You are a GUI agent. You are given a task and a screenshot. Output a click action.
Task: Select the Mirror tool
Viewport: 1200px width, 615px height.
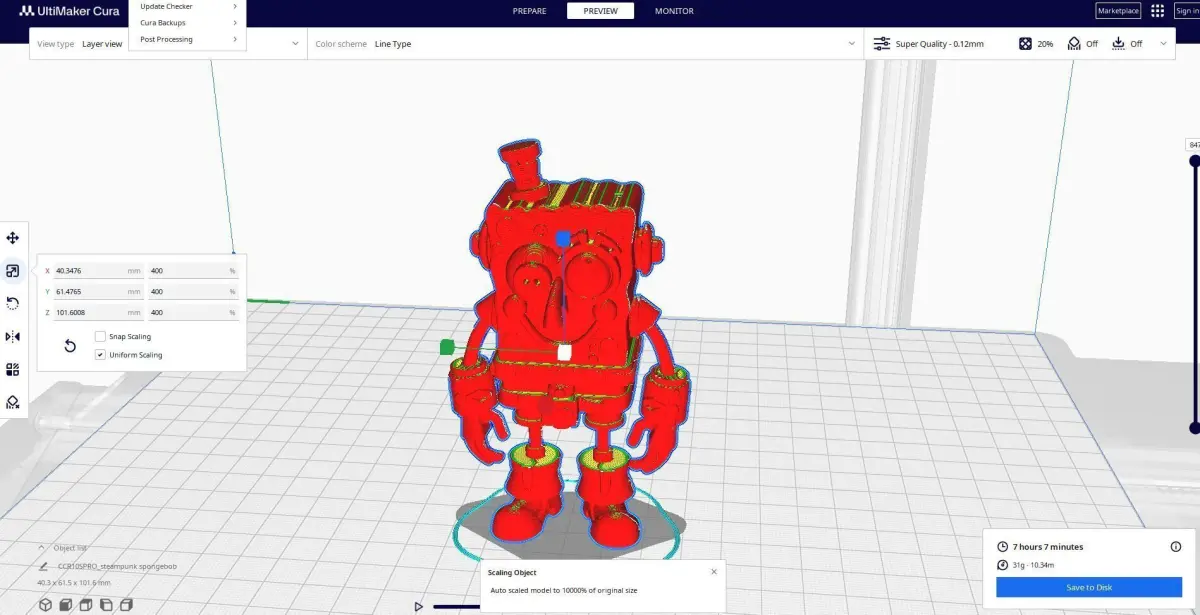(13, 336)
